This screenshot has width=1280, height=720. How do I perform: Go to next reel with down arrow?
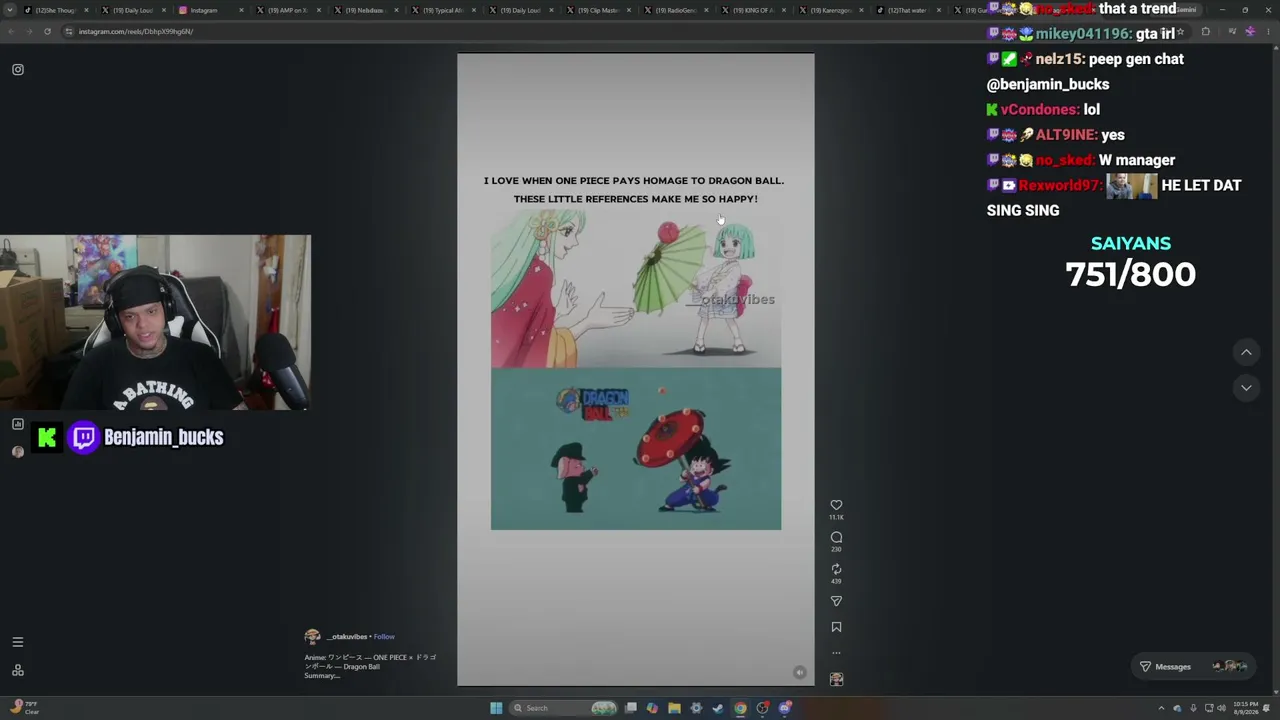pyautogui.click(x=1246, y=387)
